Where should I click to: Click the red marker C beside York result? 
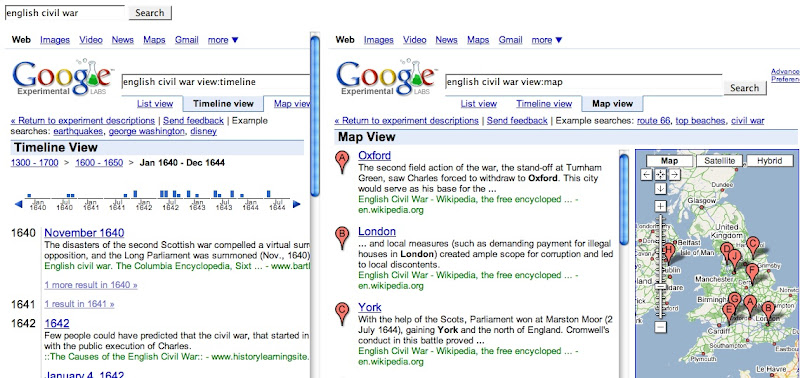[342, 314]
